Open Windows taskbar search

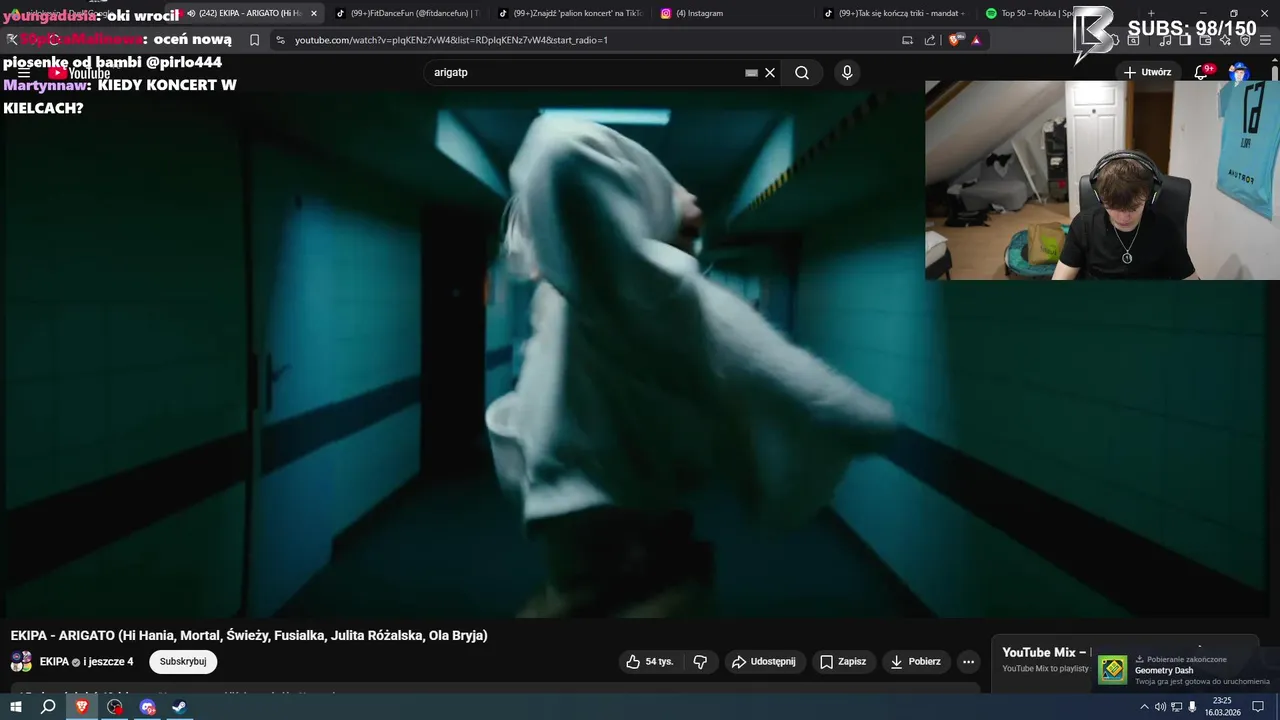point(48,707)
